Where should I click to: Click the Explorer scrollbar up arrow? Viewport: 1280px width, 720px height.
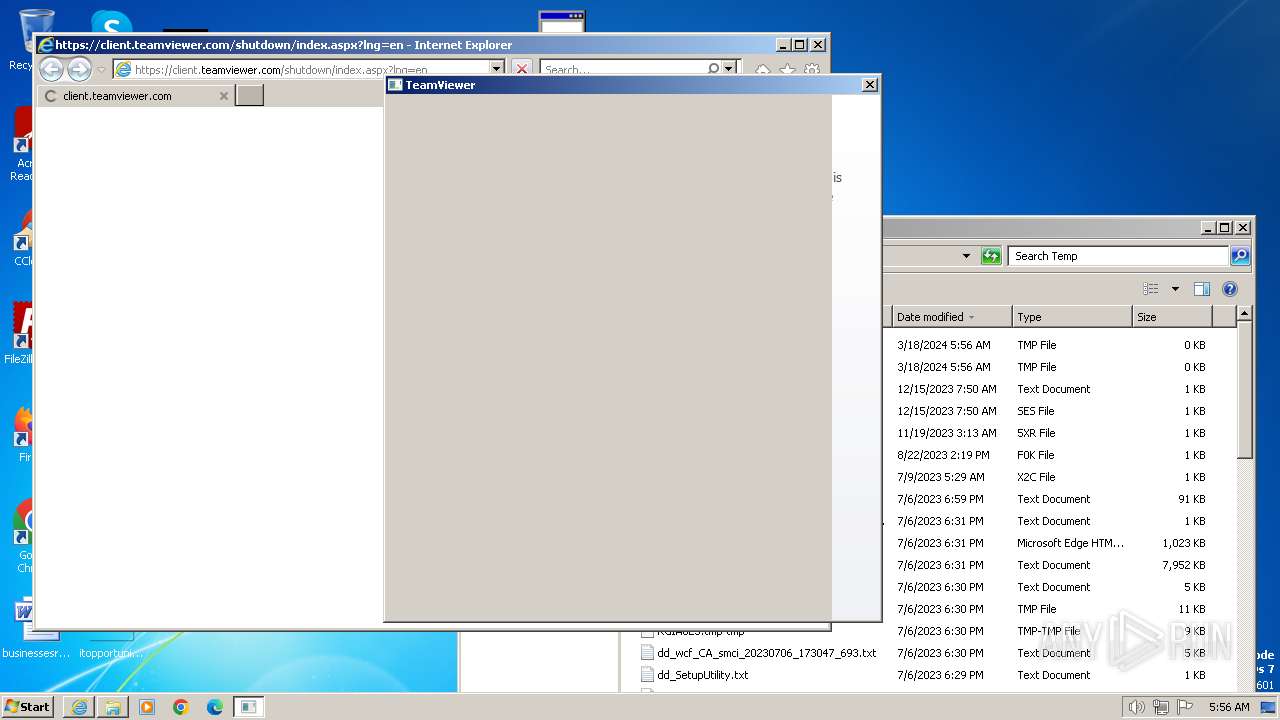pyautogui.click(x=1244, y=314)
